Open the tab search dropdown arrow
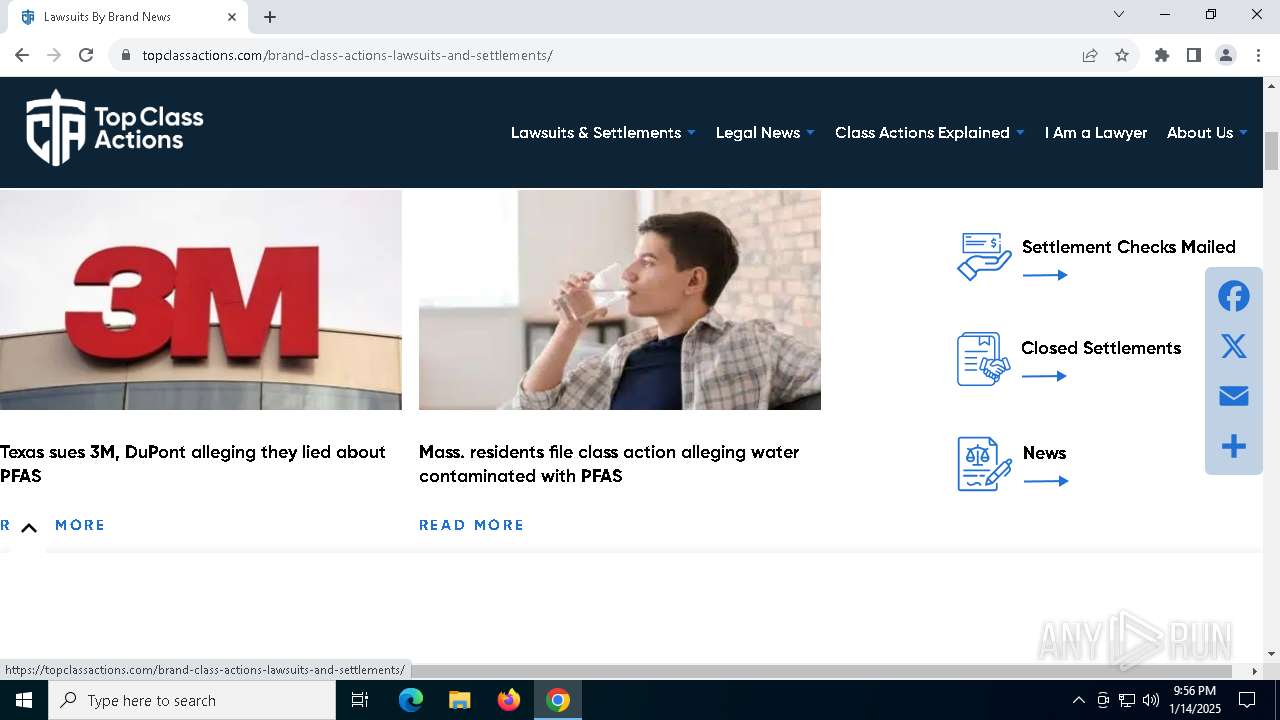This screenshot has height=720, width=1280. (1119, 14)
